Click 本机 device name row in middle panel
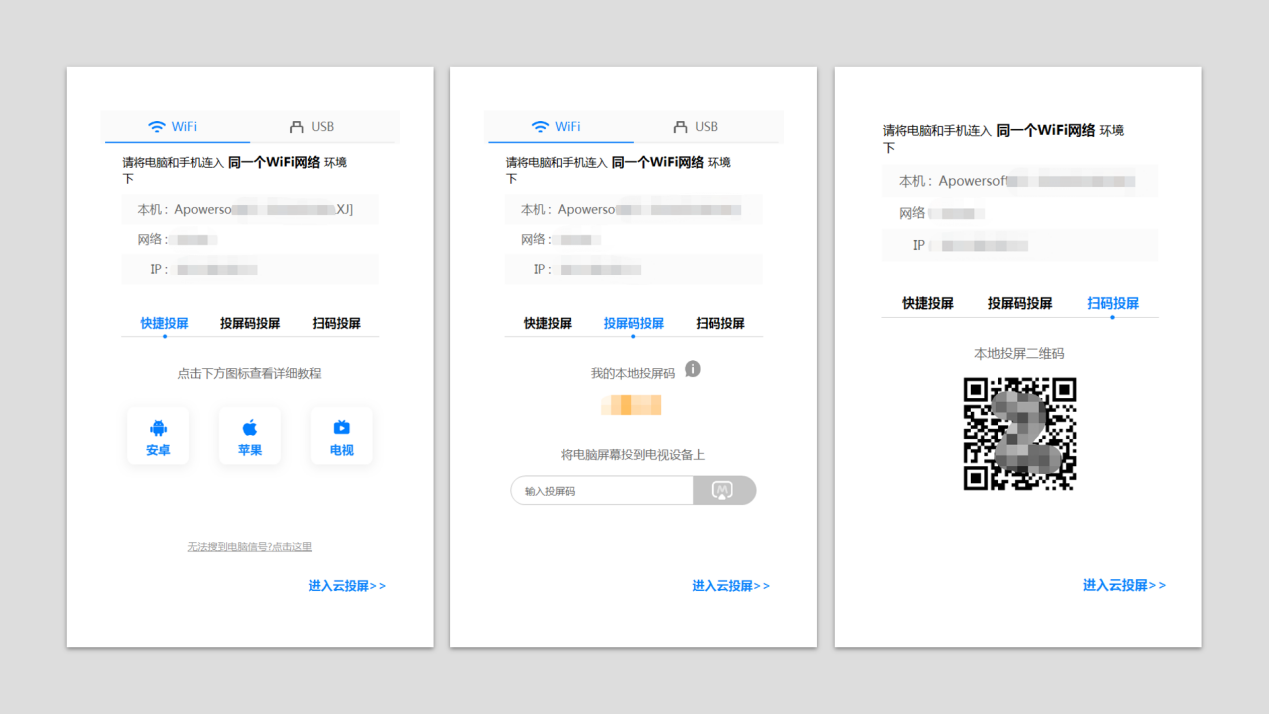1269x714 pixels. (x=634, y=209)
